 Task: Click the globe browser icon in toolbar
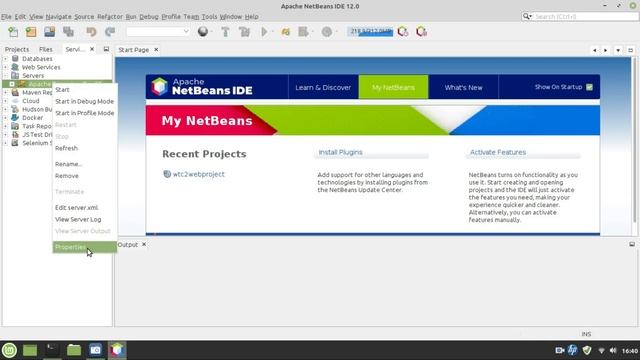203,31
